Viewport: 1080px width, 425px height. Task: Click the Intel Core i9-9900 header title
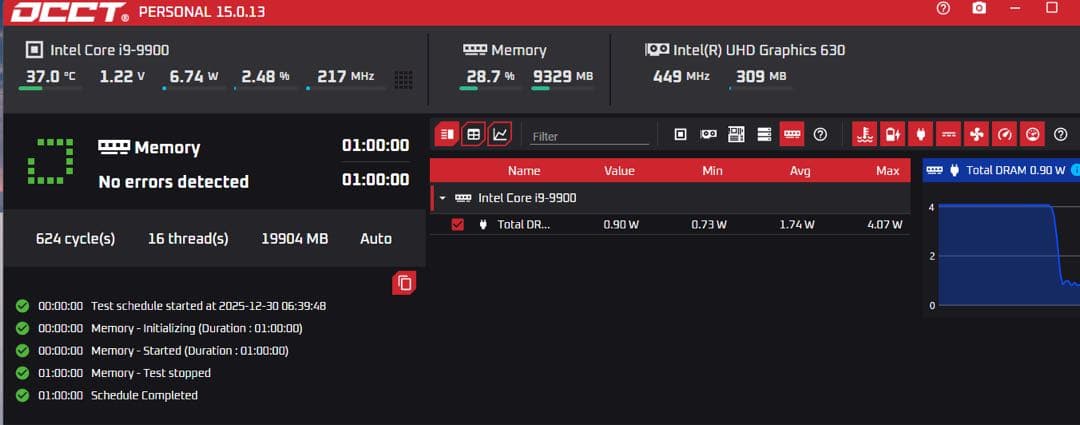(110, 50)
